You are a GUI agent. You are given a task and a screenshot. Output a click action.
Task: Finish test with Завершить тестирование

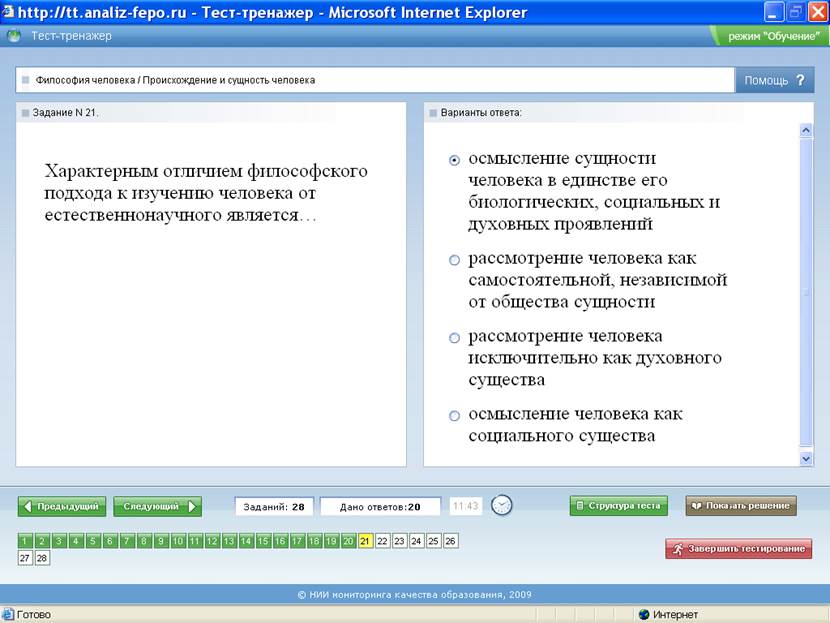(738, 549)
